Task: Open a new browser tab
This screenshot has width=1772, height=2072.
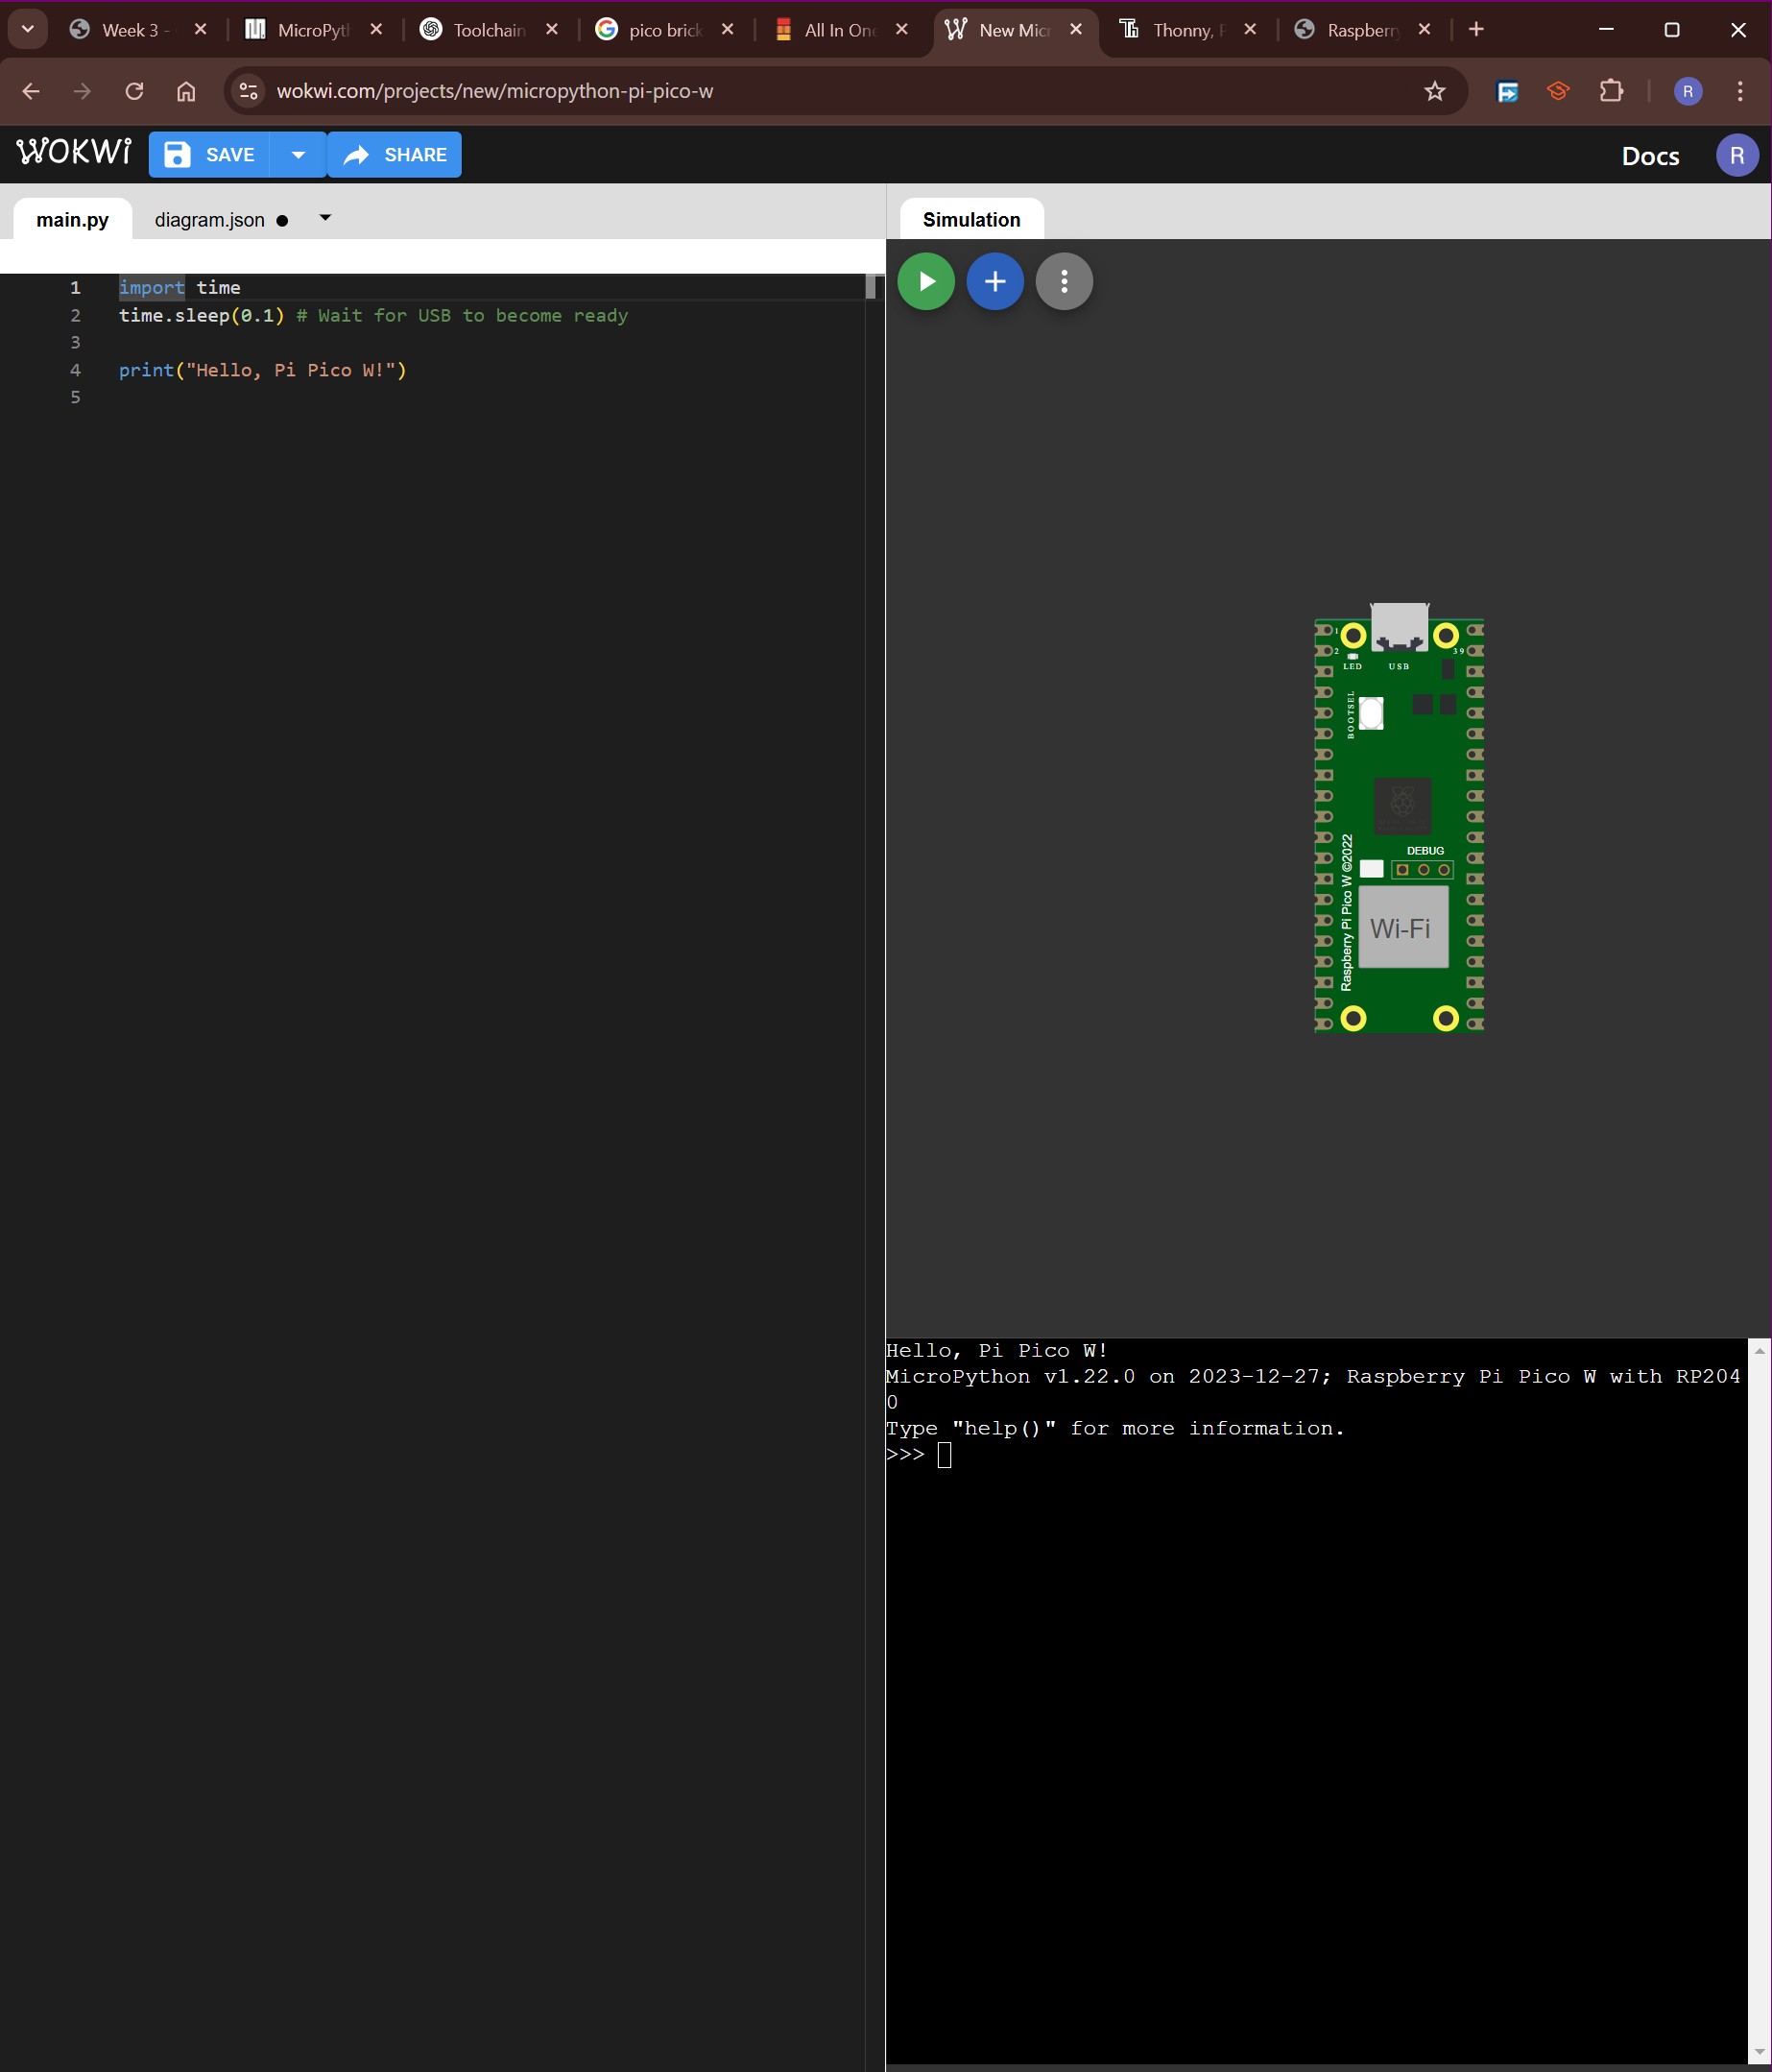Action: tap(1476, 29)
